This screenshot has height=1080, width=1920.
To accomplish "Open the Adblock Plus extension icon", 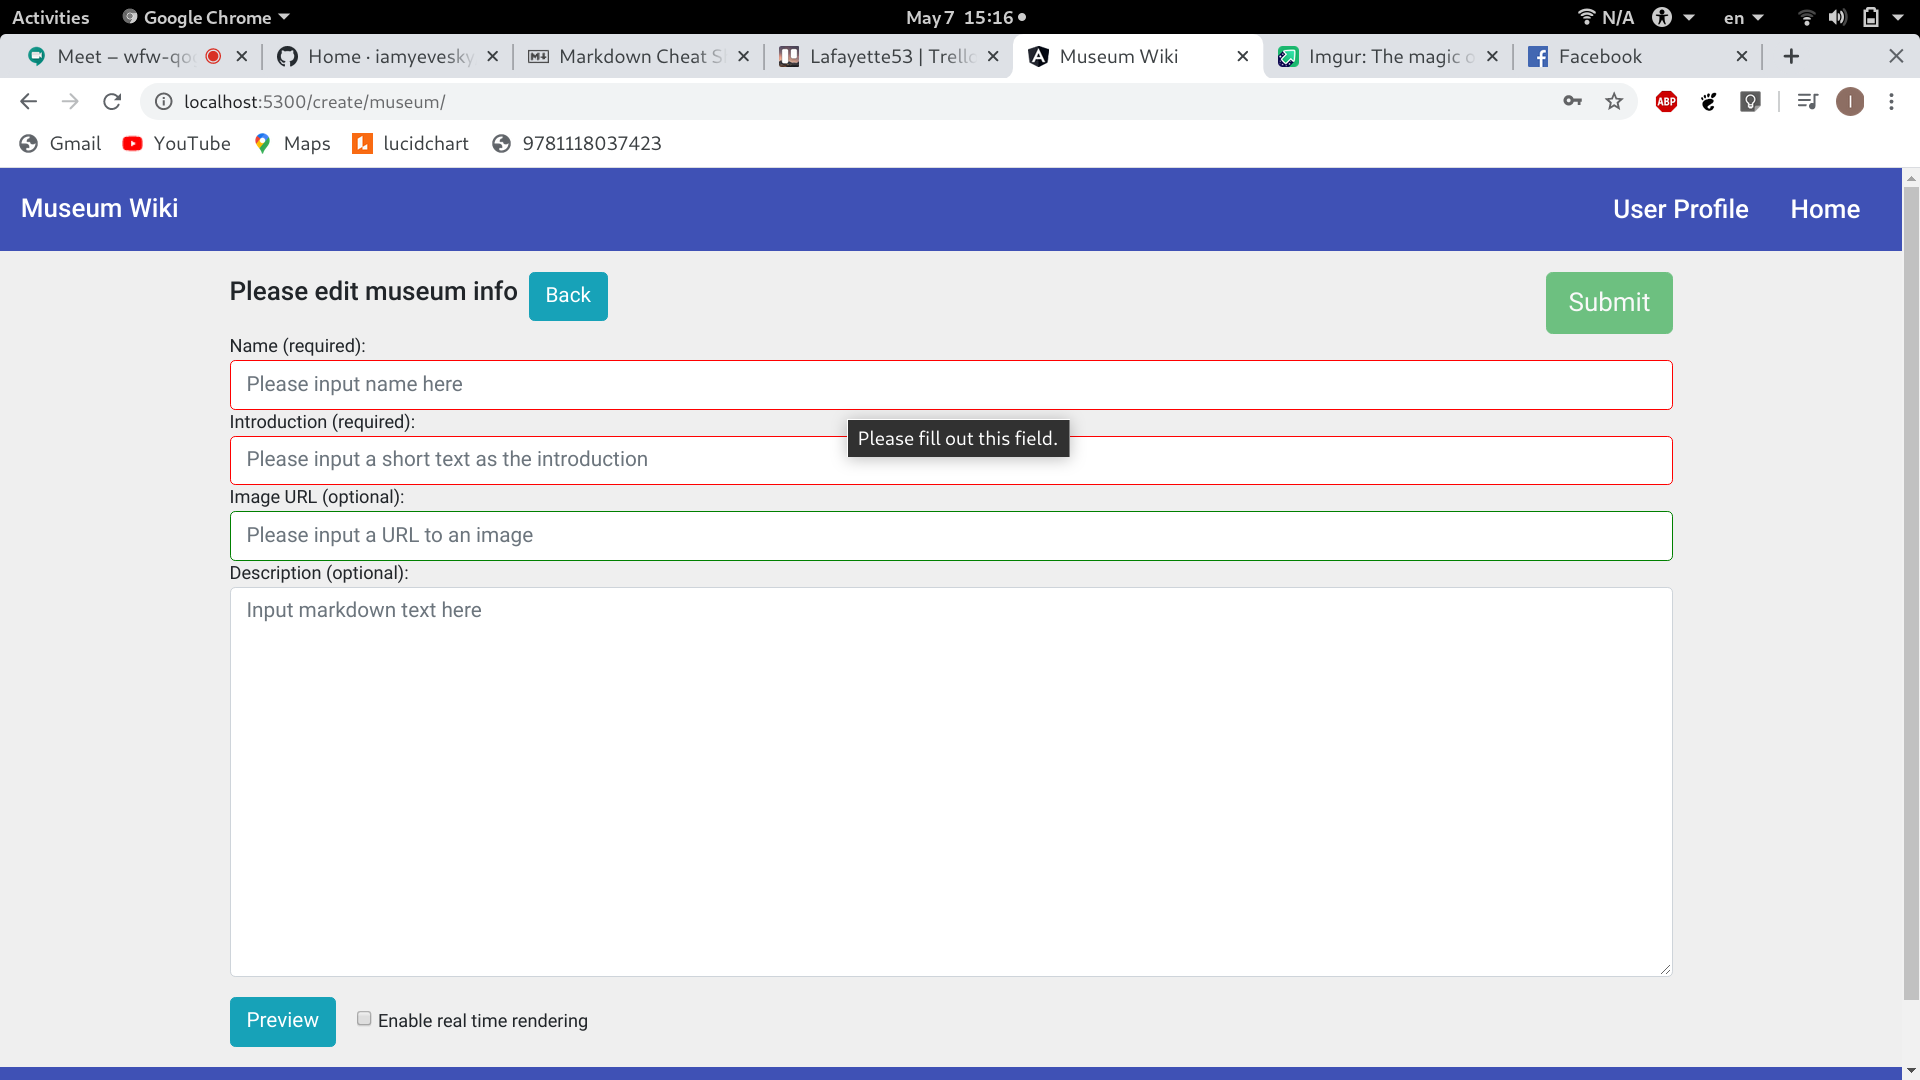I will tap(1666, 101).
